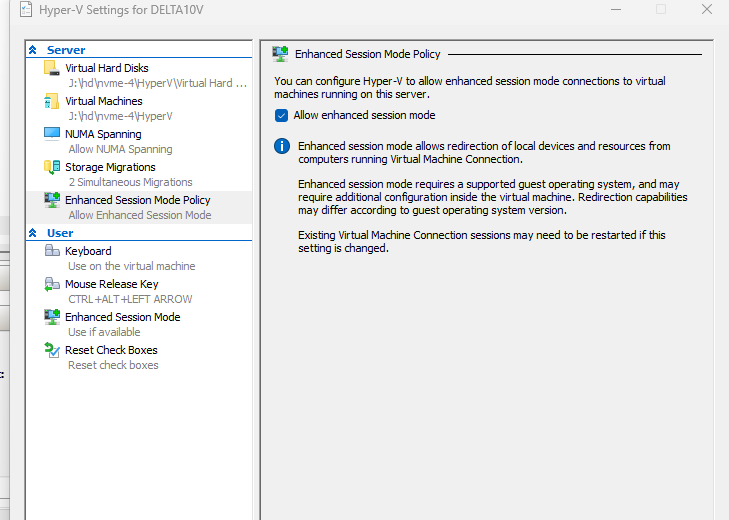Click the 'Enhanced Session Mode Policy' right pane title
The image size is (729, 520).
coord(368,54)
